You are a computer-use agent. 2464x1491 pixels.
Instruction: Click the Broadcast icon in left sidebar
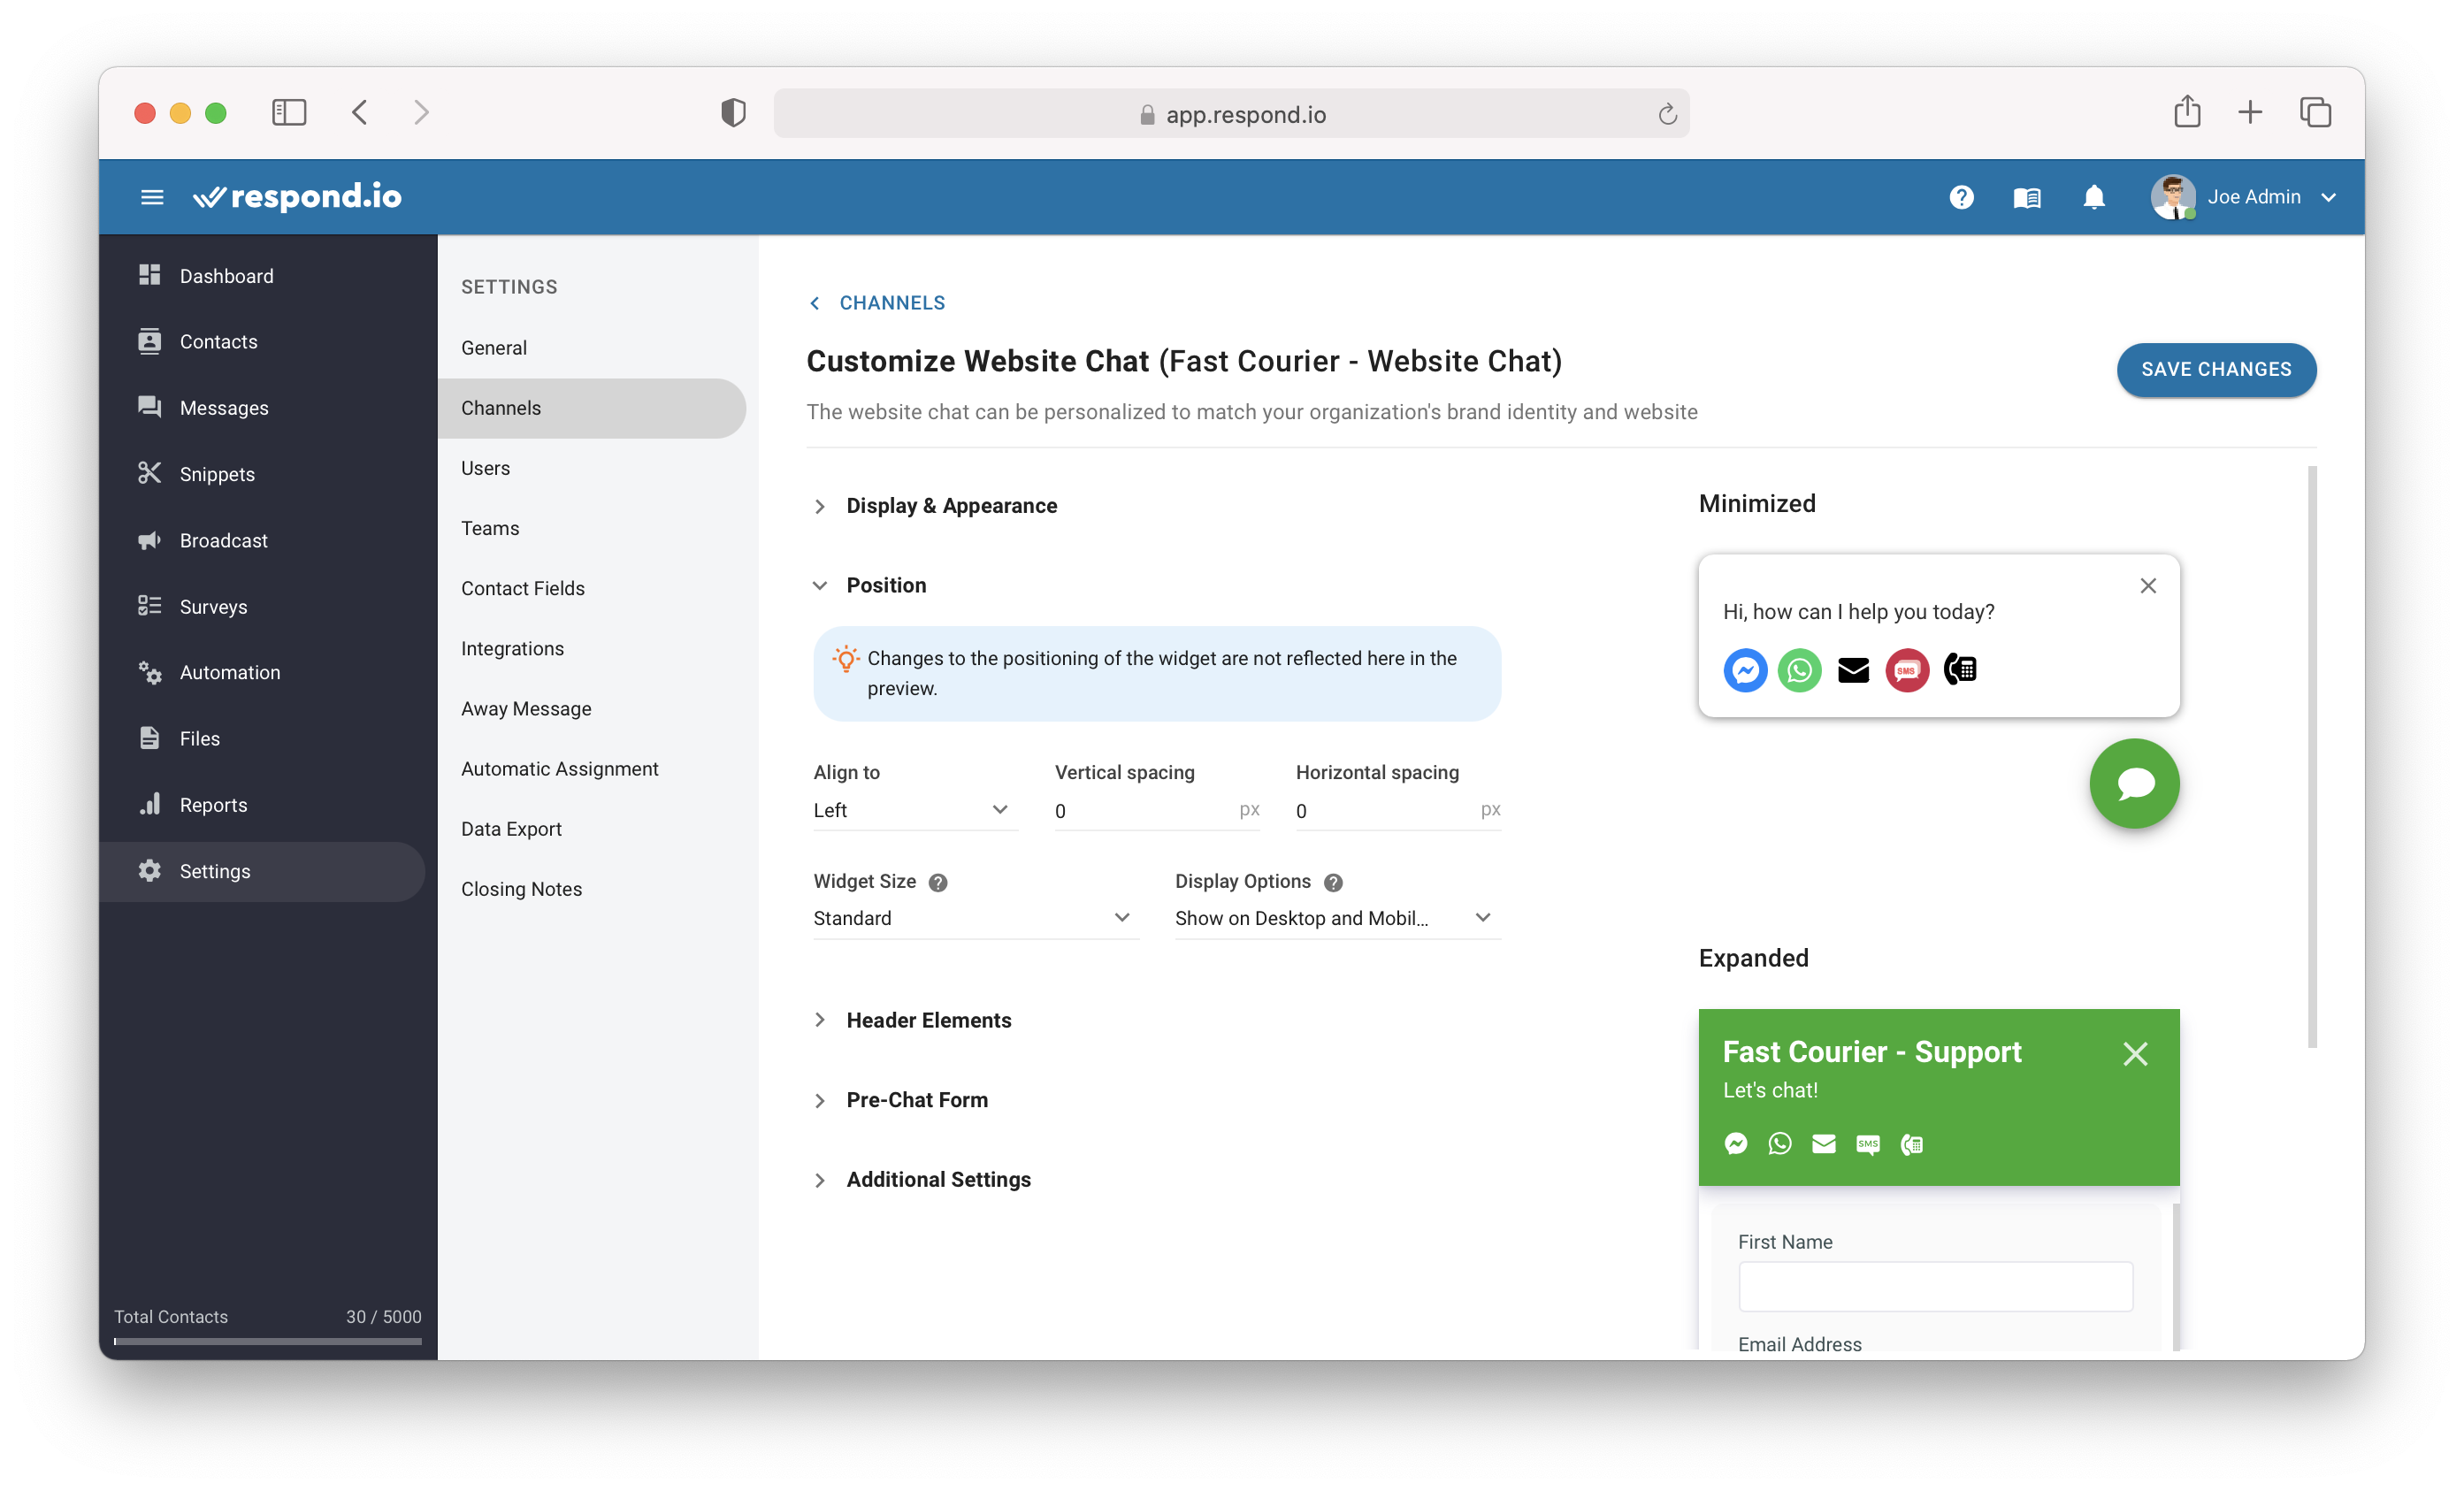149,540
